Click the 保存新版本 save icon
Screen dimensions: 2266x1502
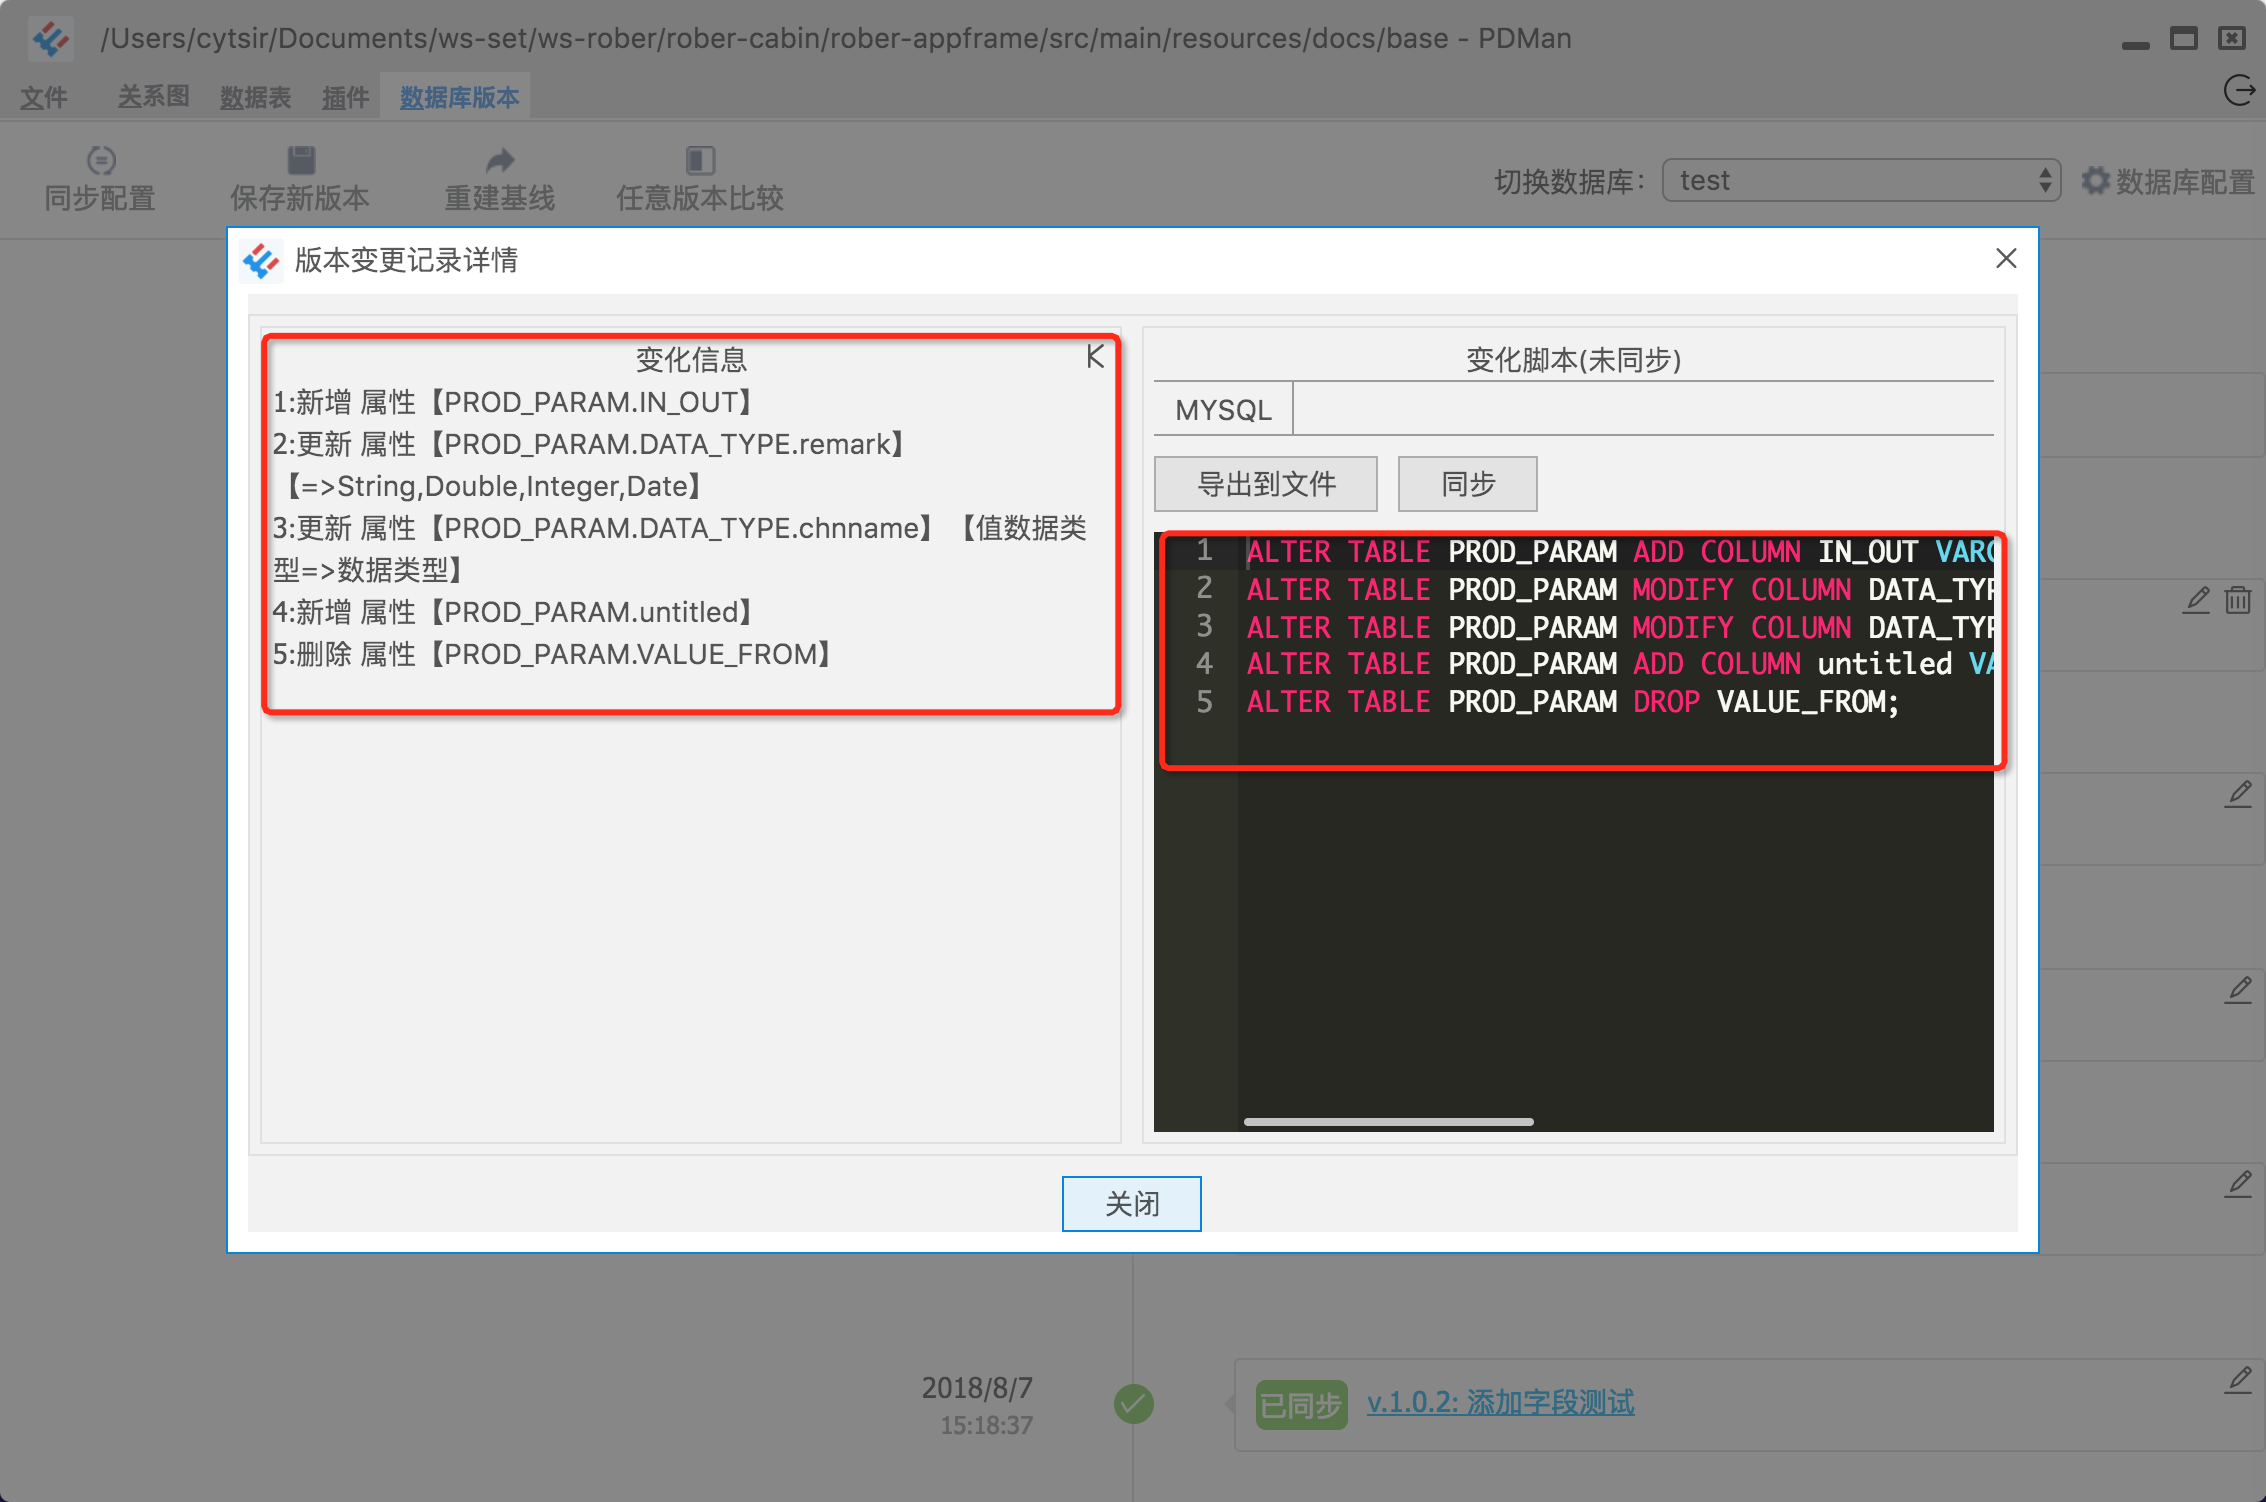pyautogui.click(x=301, y=160)
